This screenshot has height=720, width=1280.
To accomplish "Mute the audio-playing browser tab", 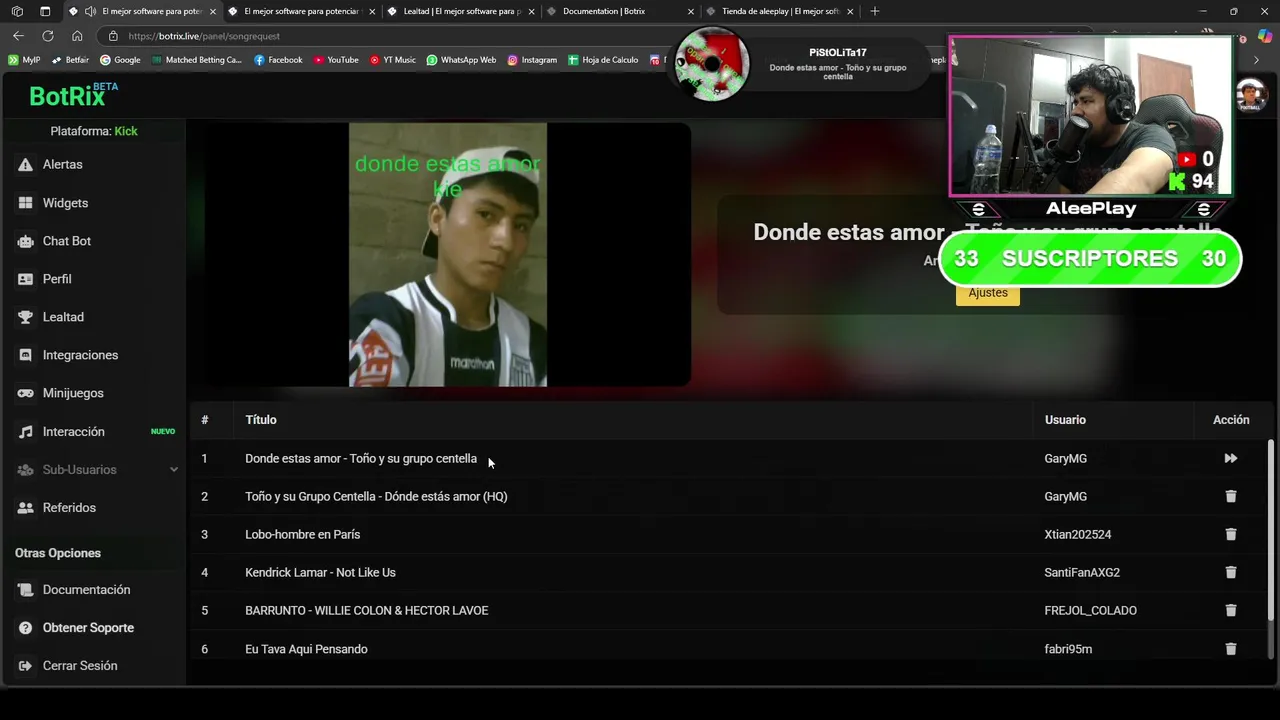I will pyautogui.click(x=91, y=11).
